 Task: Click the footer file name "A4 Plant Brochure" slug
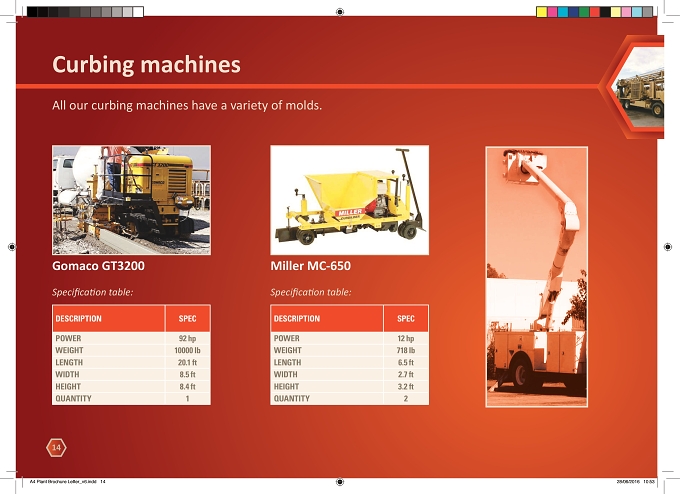click(x=67, y=481)
